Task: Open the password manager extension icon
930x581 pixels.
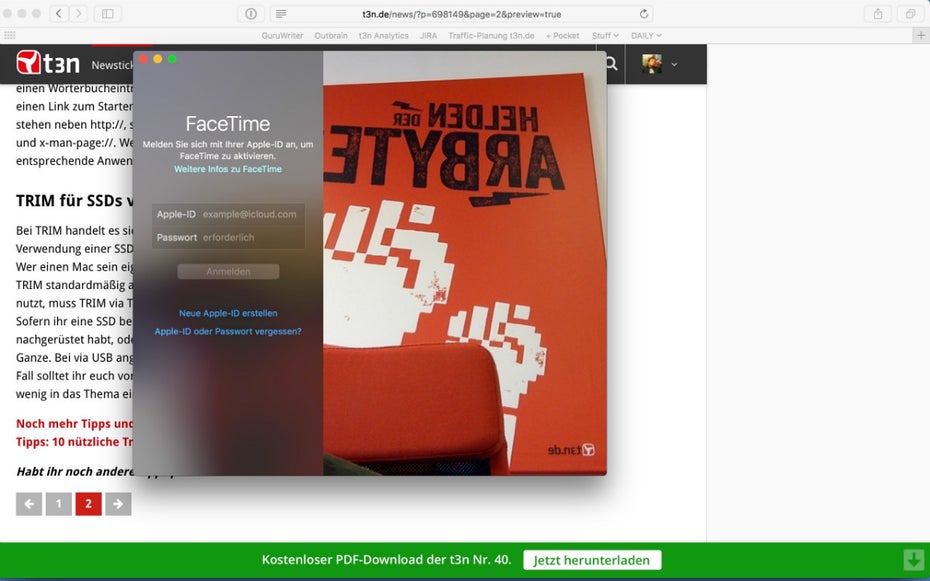Action: click(251, 14)
